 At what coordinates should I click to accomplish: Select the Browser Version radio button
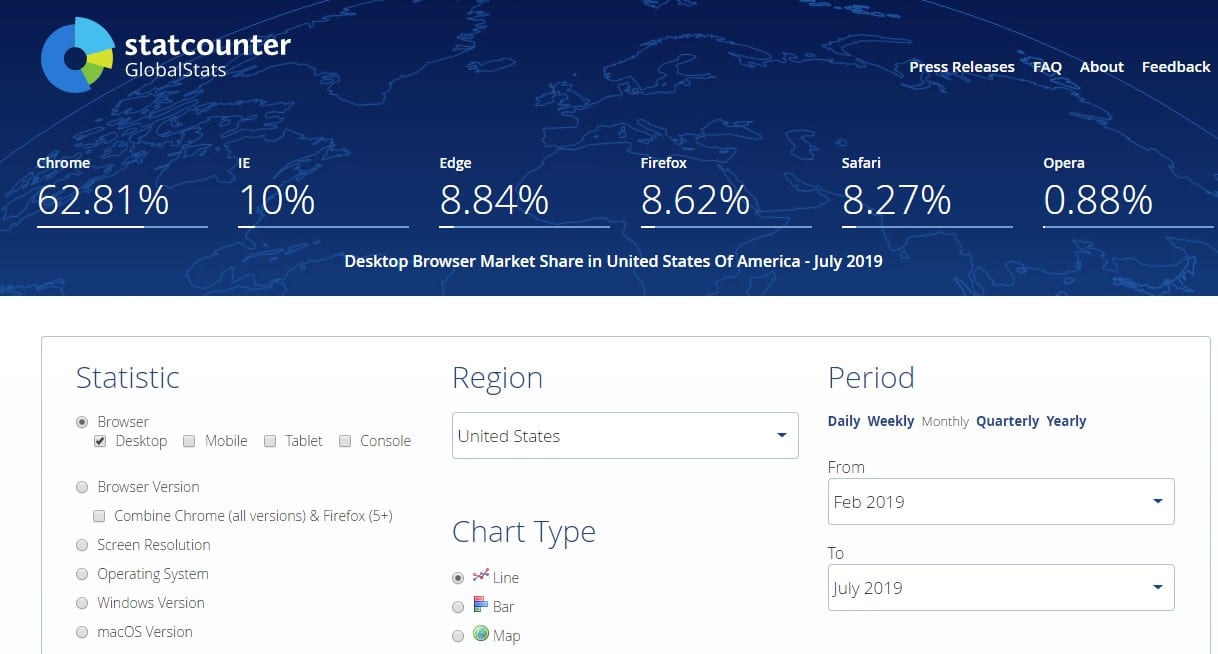(x=82, y=487)
